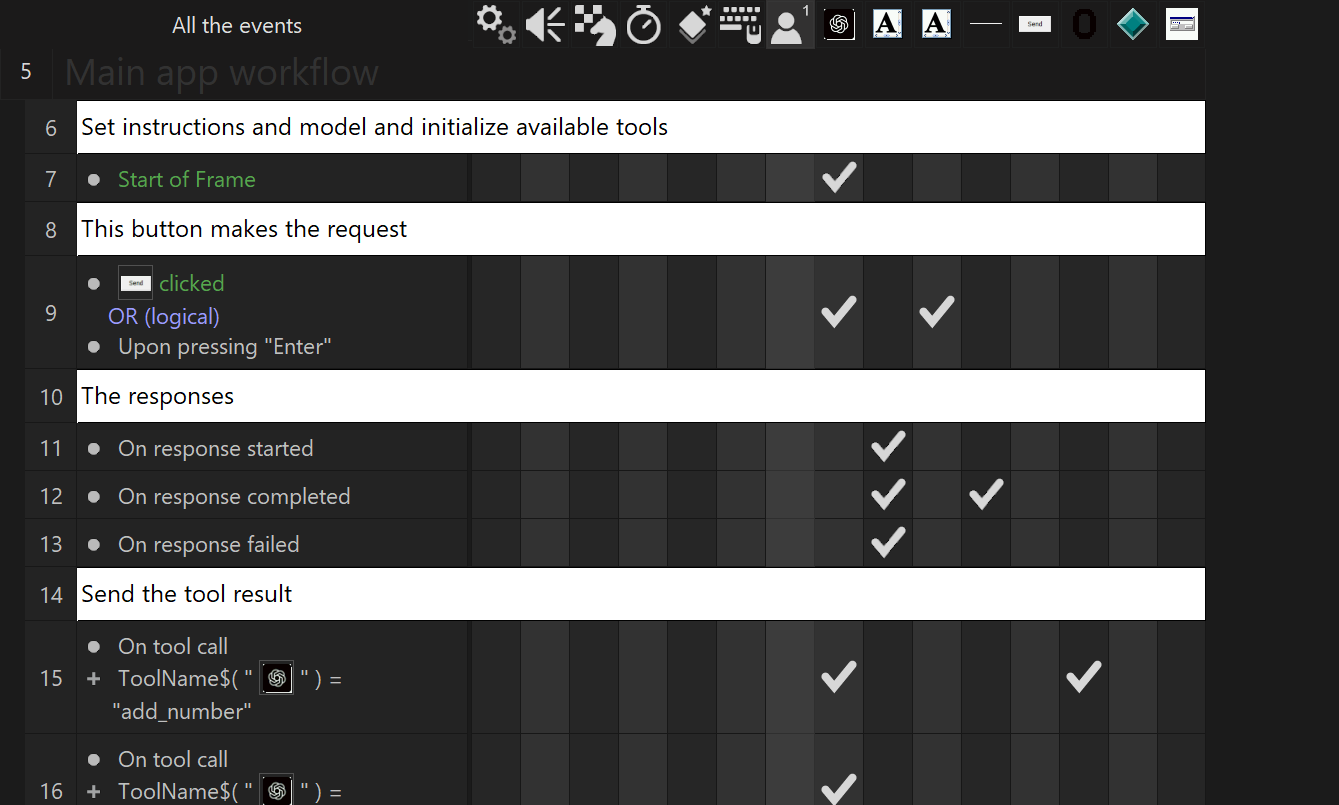This screenshot has width=1339, height=805.
Task: Select the Timer stopwatch icon
Action: (643, 24)
